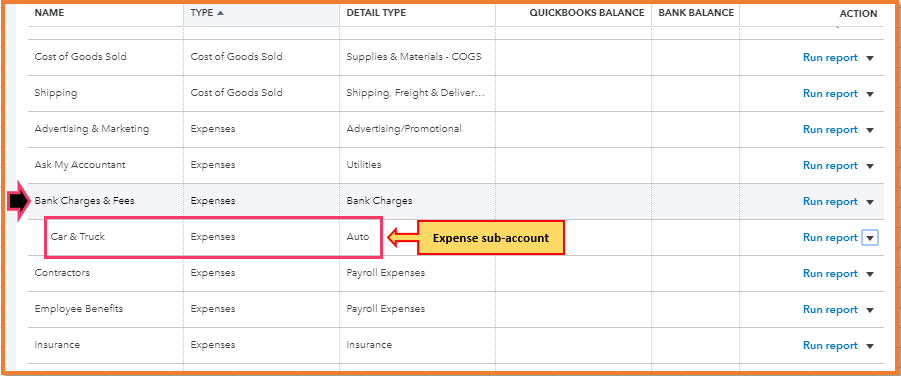The image size is (901, 376).
Task: Click the Shipping, Freight & Deliver… detail type
Action: click(415, 93)
